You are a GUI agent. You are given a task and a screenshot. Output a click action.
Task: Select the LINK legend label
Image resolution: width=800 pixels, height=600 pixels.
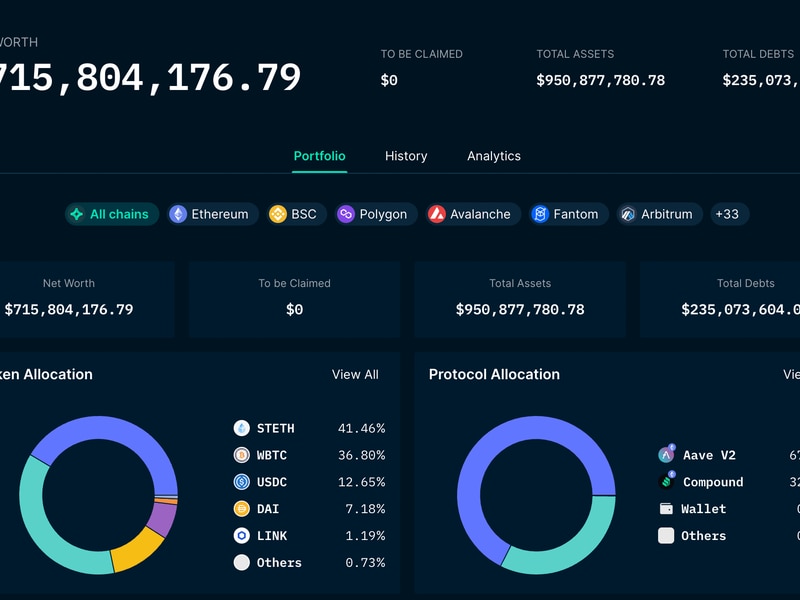(x=272, y=536)
